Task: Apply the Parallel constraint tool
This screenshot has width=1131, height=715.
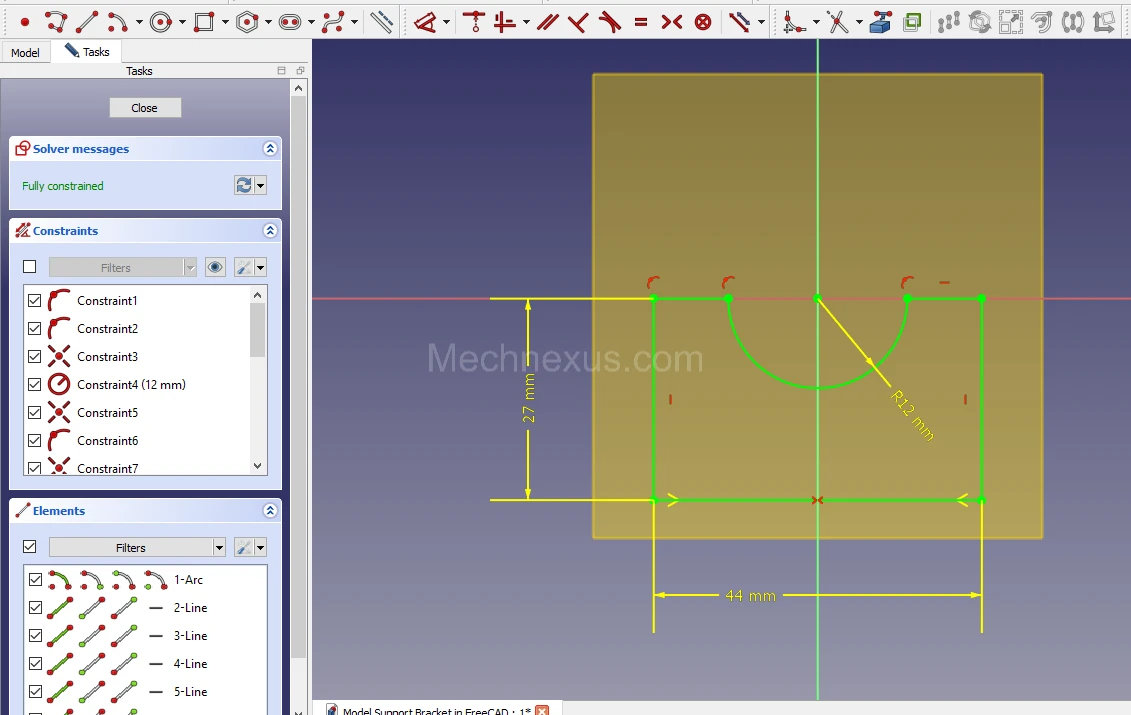Action: 546,21
